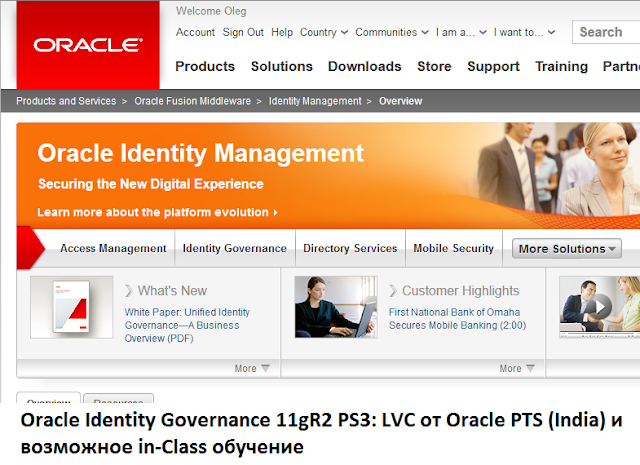
Task: Click the Oracle logo
Action: click(88, 45)
